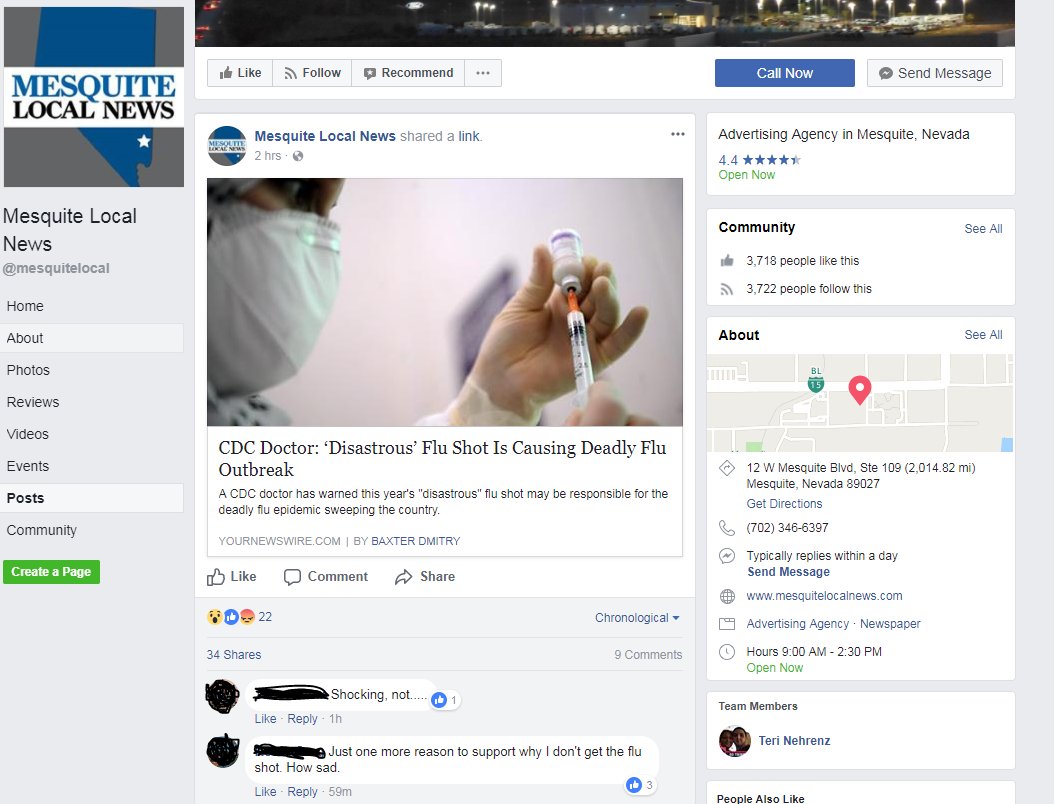Image resolution: width=1054 pixels, height=804 pixels.
Task: Click the Baxter Dmitry author link
Action: [415, 541]
